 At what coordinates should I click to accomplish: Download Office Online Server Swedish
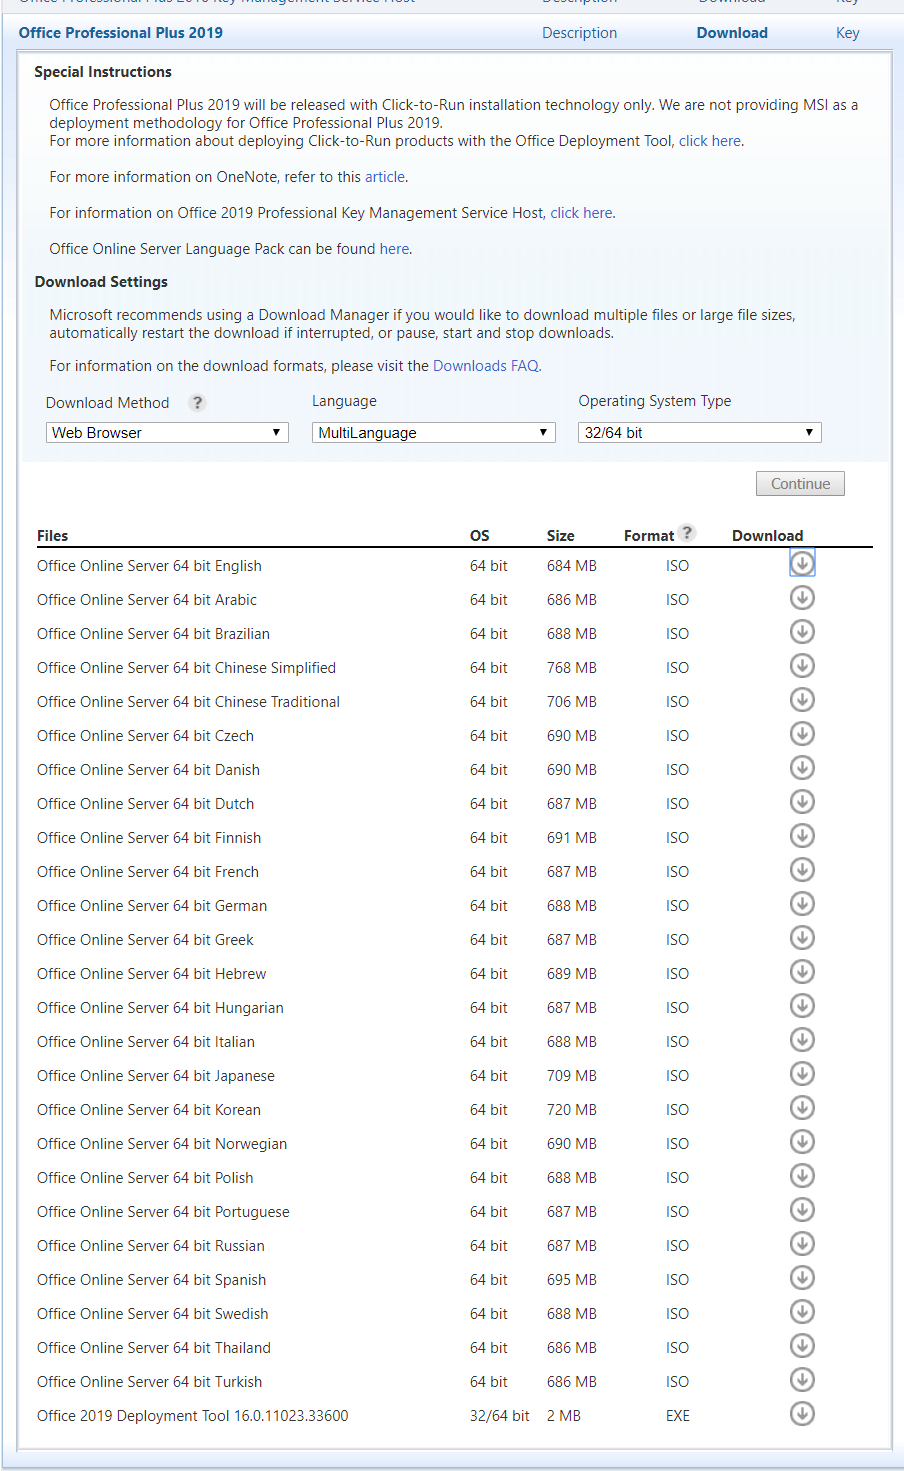coord(802,1312)
